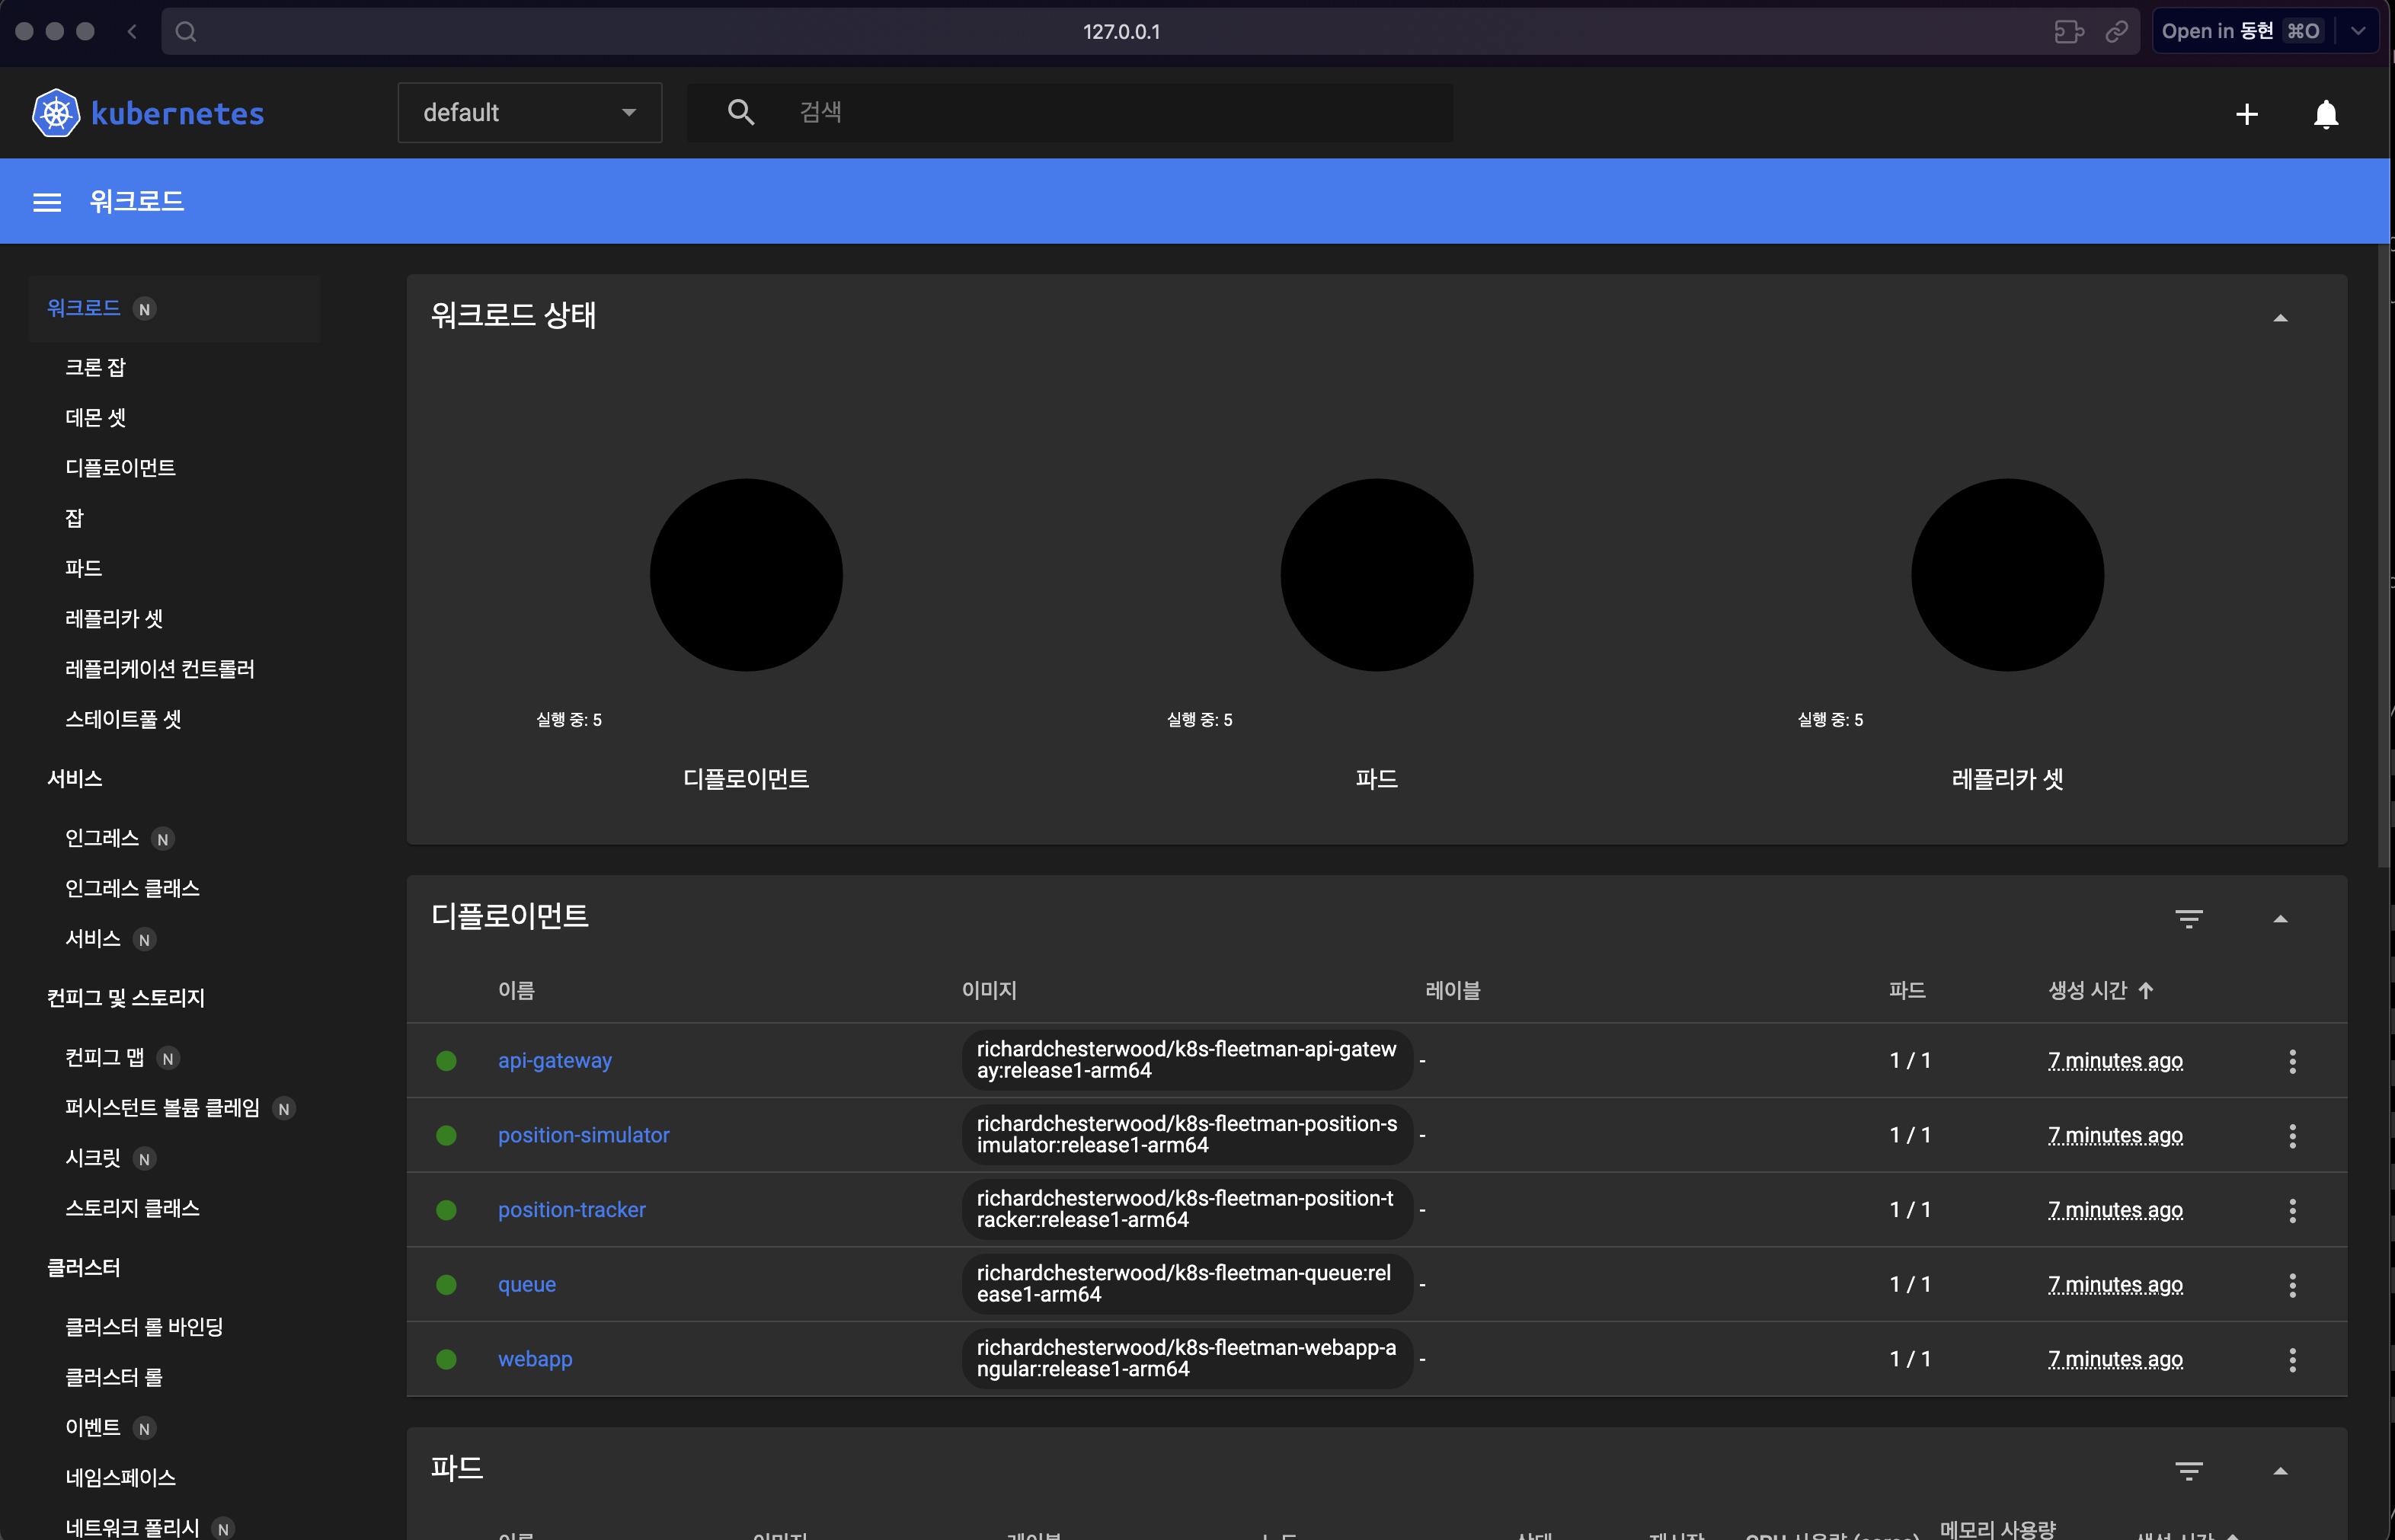Open the deployments filter icon
Viewport: 2395px width, 1540px height.
2188,918
